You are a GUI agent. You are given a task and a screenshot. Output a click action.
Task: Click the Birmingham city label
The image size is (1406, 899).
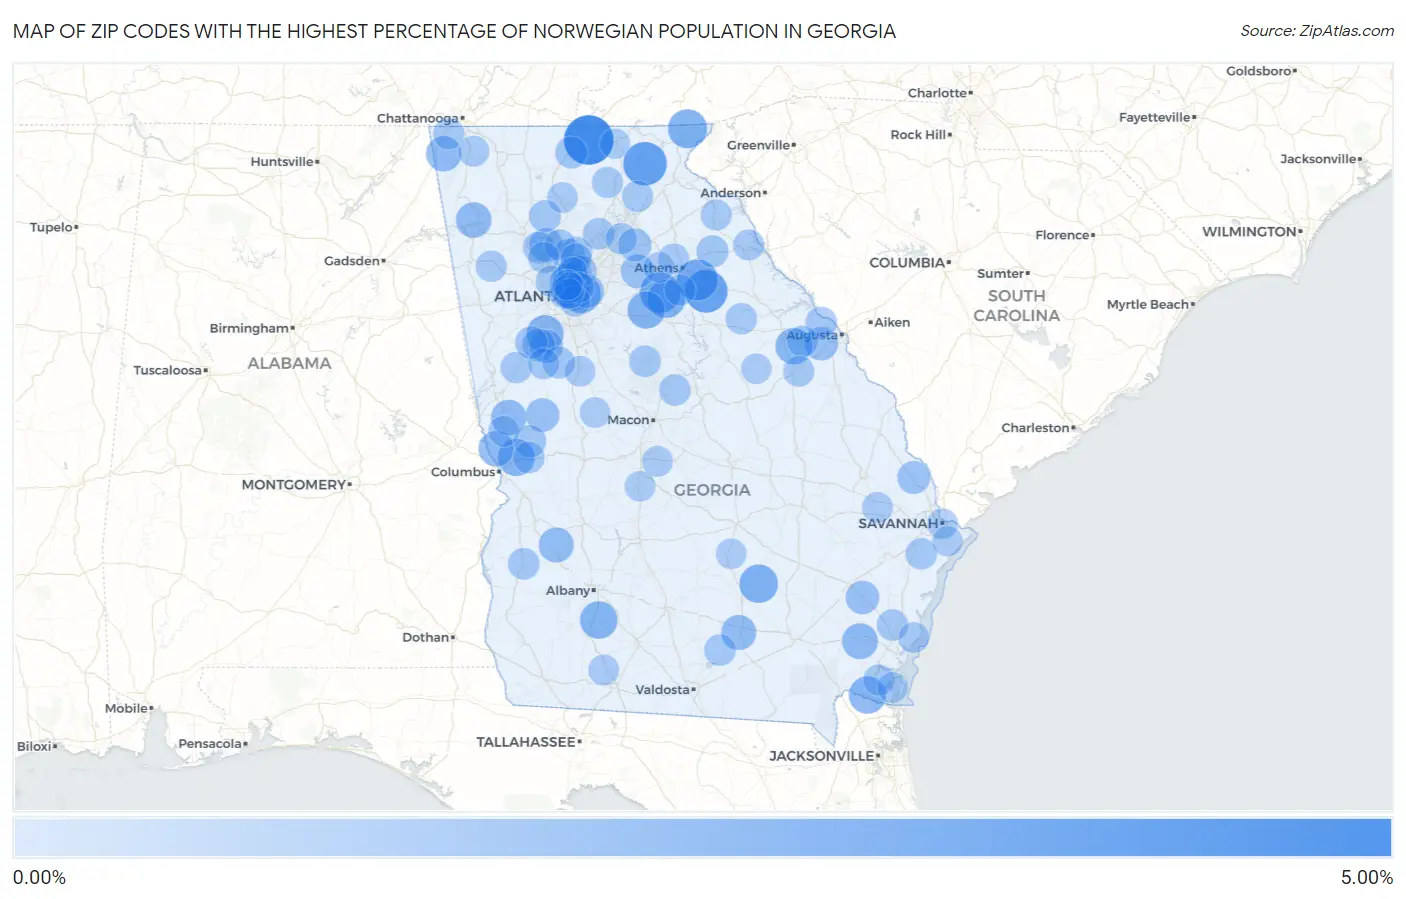click(249, 328)
